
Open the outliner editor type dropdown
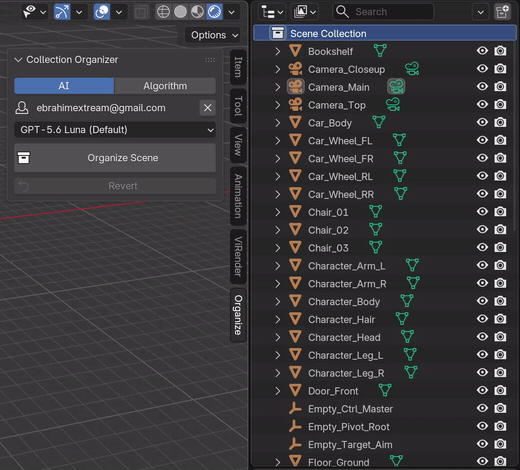click(272, 12)
